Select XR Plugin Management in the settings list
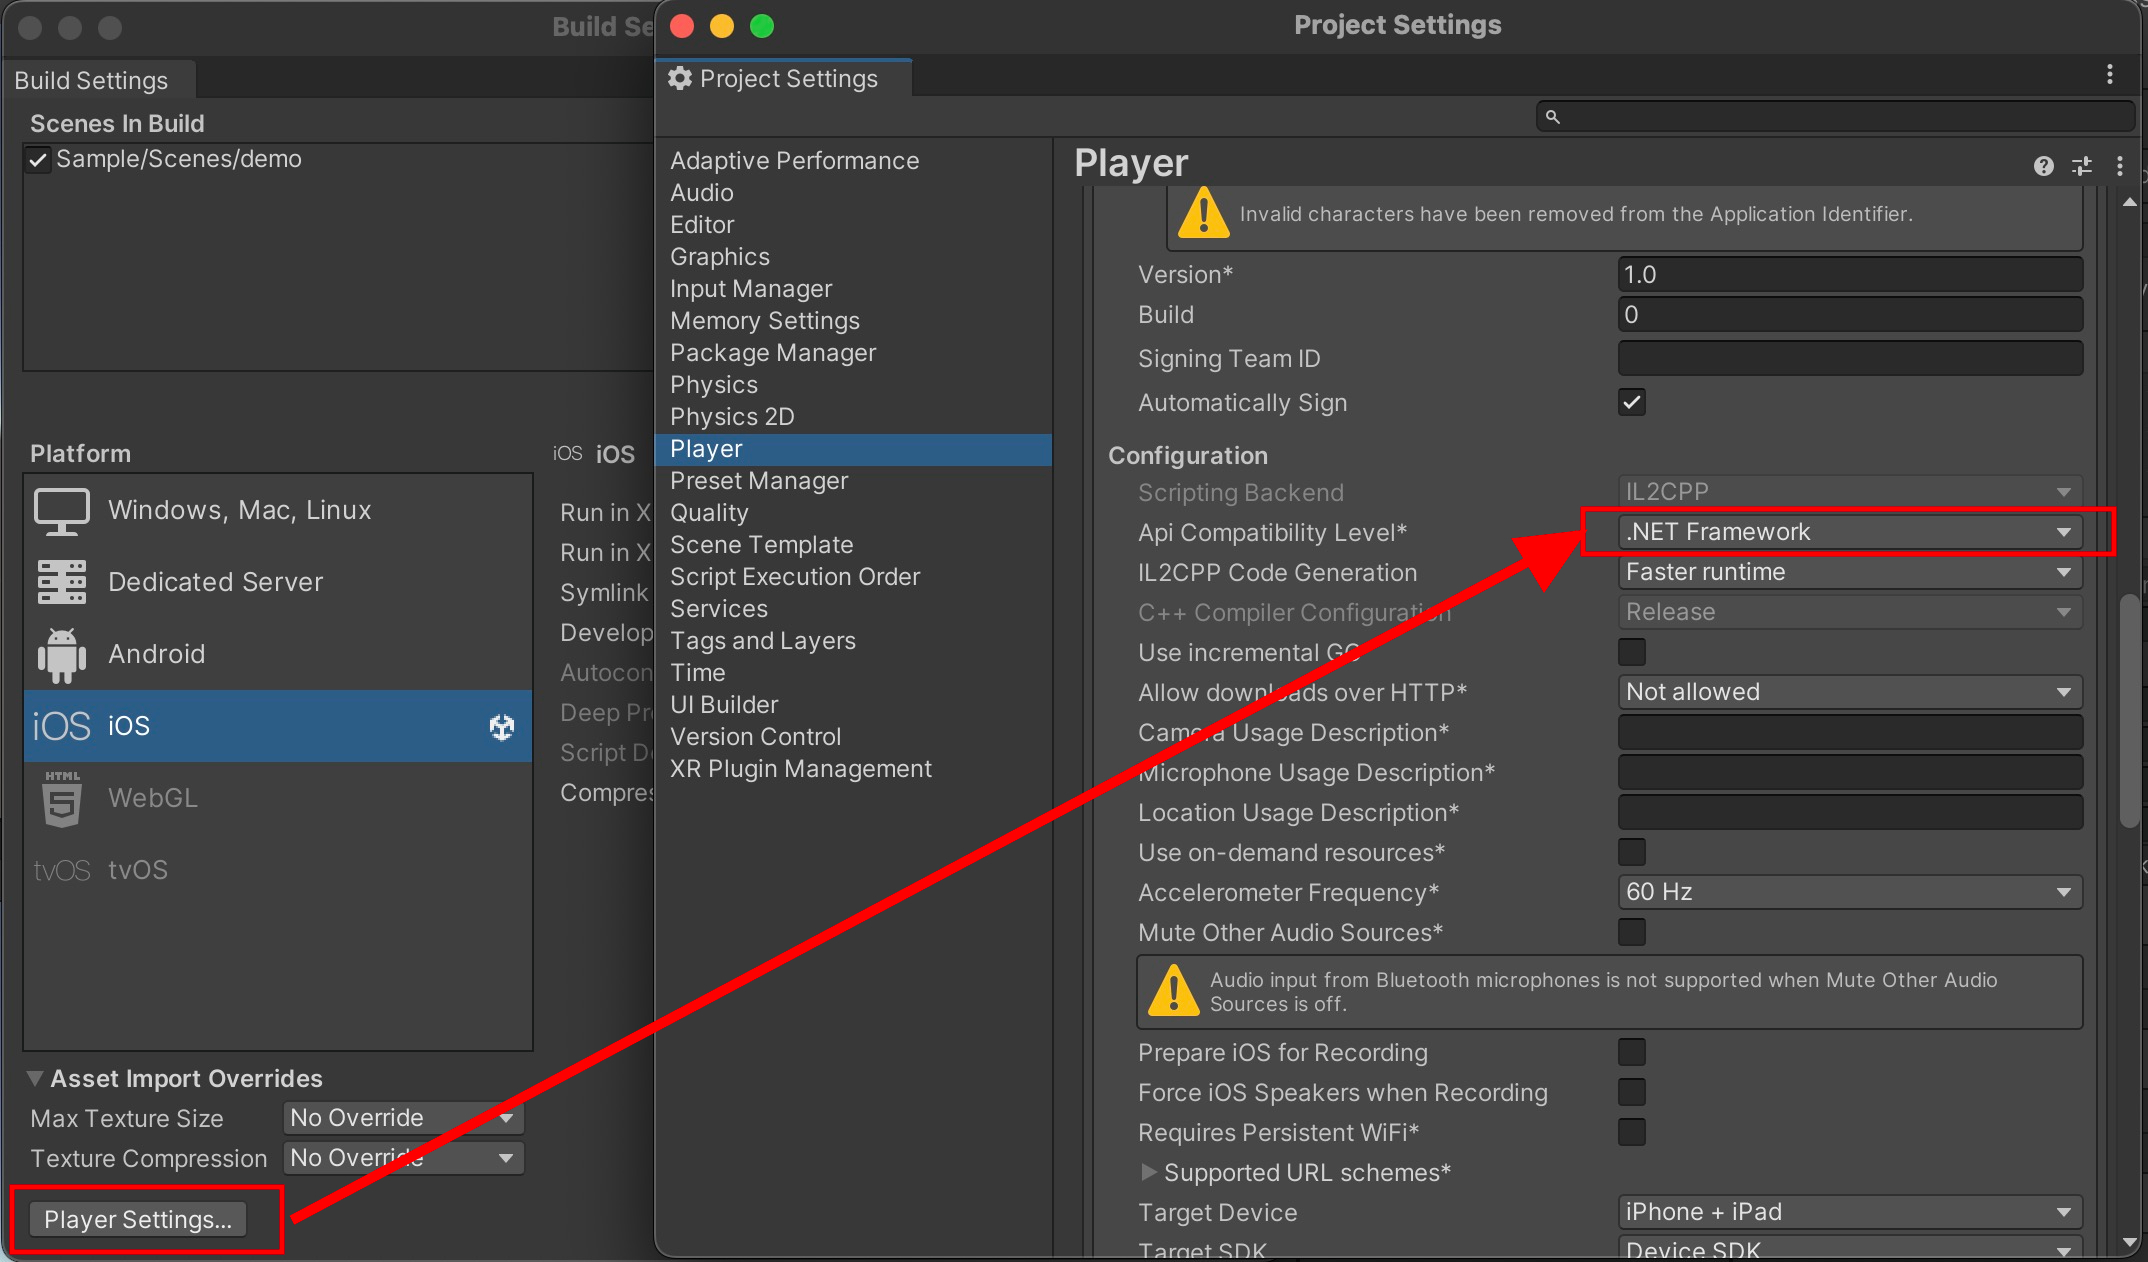The image size is (2148, 1262). point(799,768)
